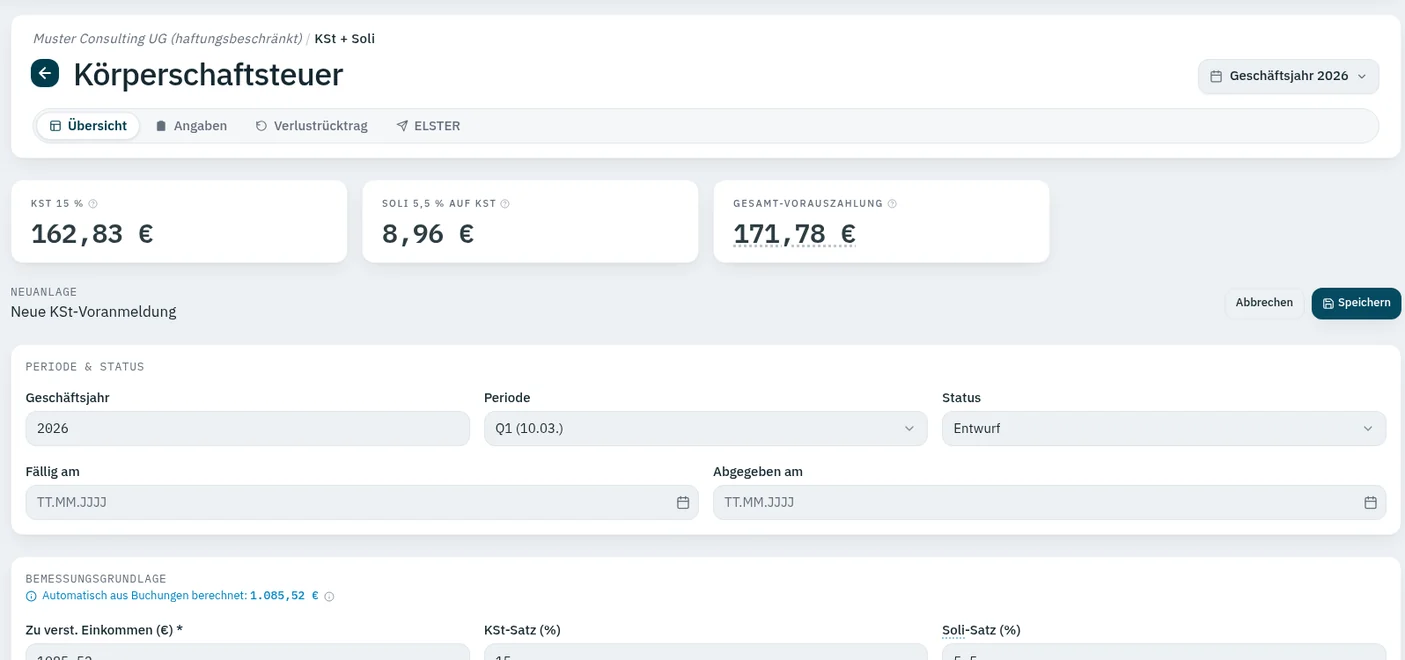Open the calendar picker for Fällig am
This screenshot has height=660, width=1405.
point(683,502)
